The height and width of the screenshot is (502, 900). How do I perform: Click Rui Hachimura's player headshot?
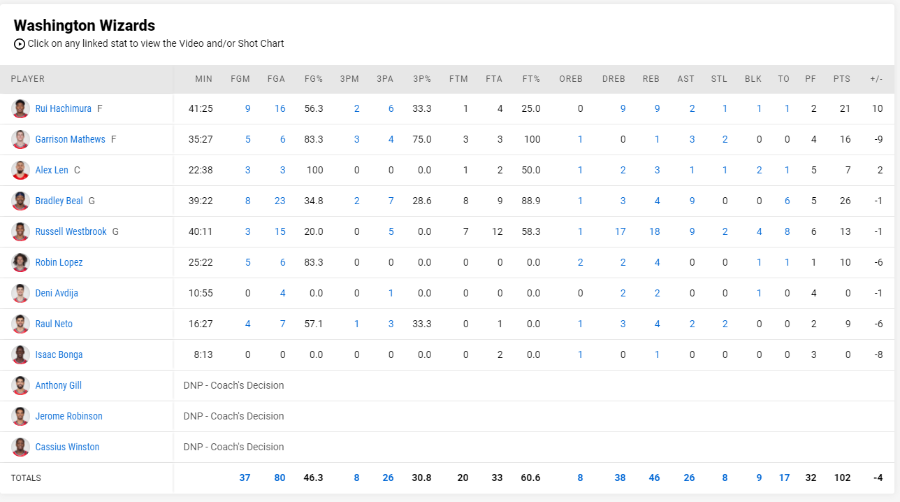[x=21, y=108]
